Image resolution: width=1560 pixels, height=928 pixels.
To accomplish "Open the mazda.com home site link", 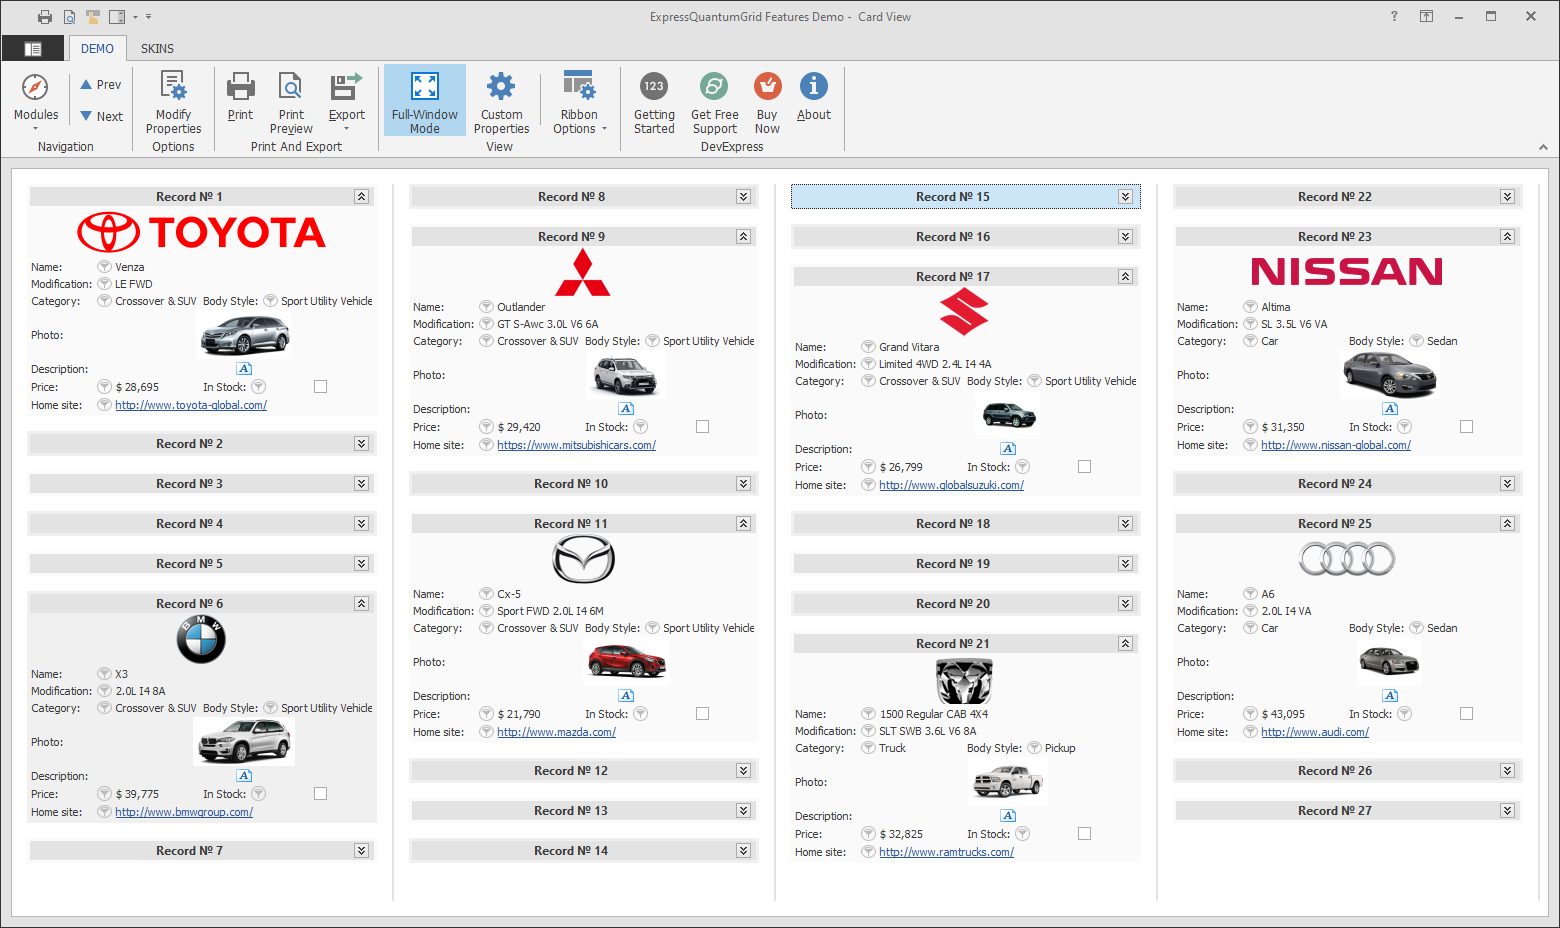I will tap(556, 732).
